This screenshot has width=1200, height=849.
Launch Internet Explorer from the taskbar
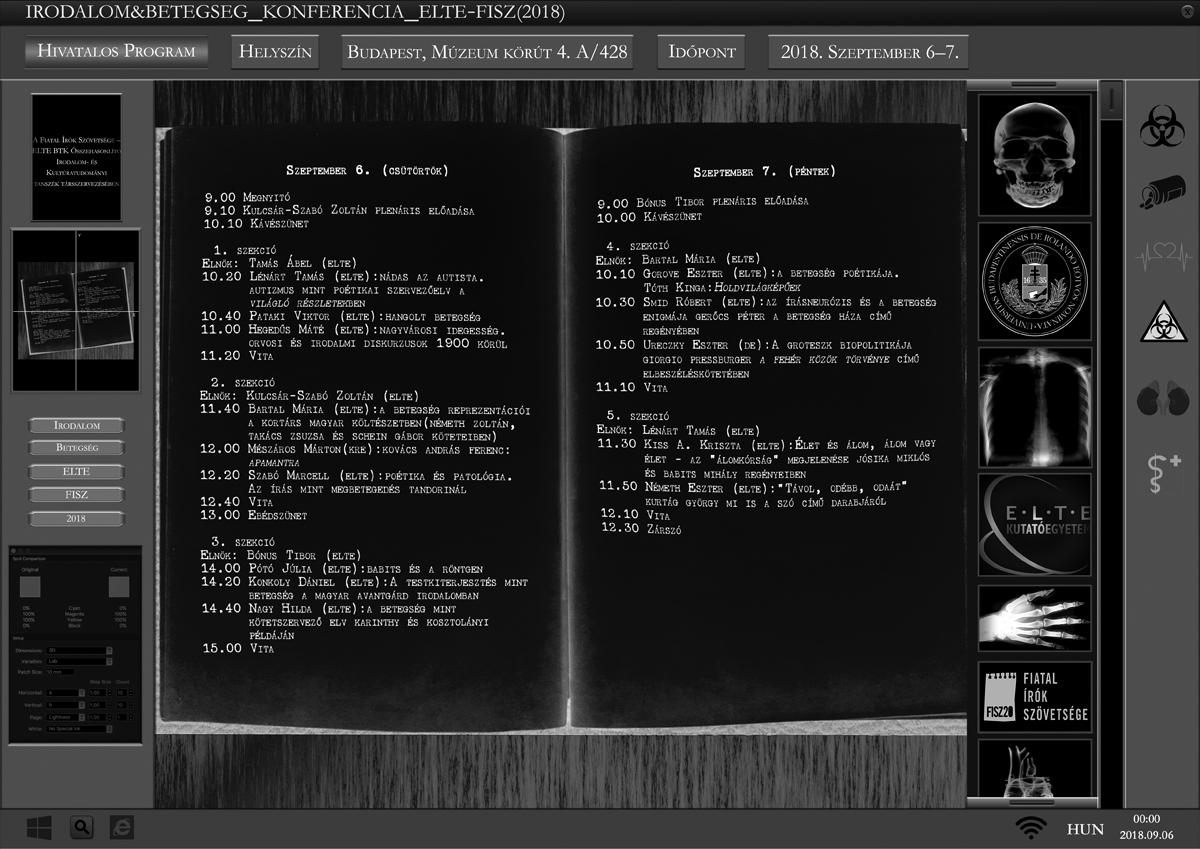[x=120, y=828]
